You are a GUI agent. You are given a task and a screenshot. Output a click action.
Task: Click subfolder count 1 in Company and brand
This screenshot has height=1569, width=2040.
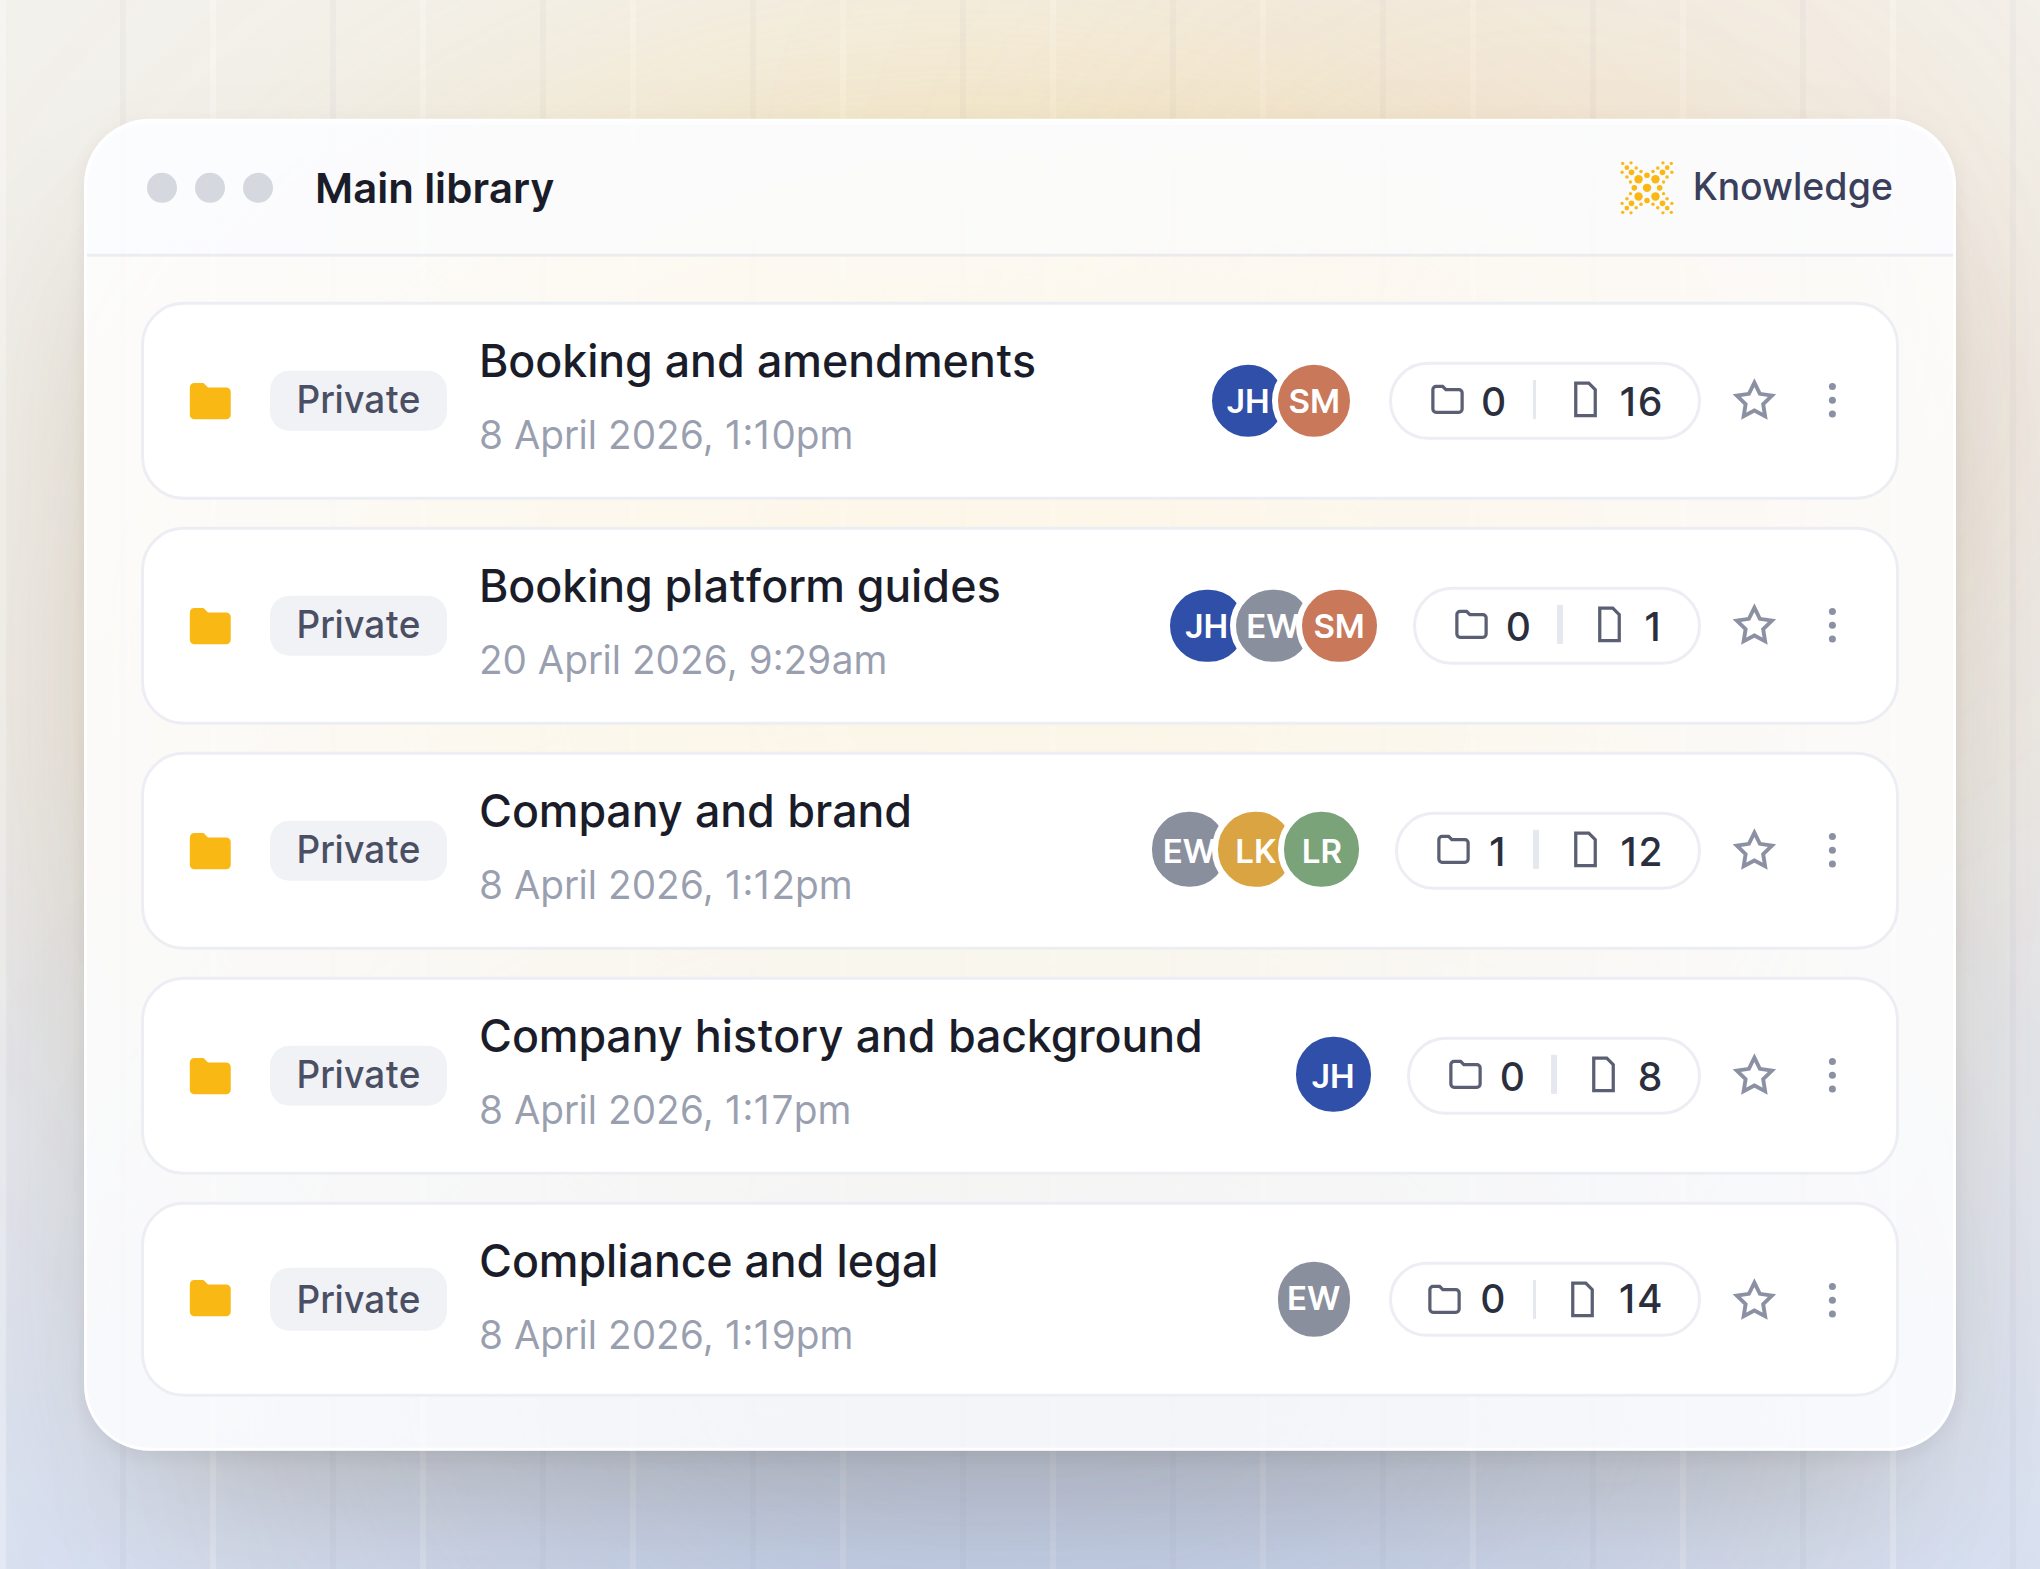click(1471, 851)
